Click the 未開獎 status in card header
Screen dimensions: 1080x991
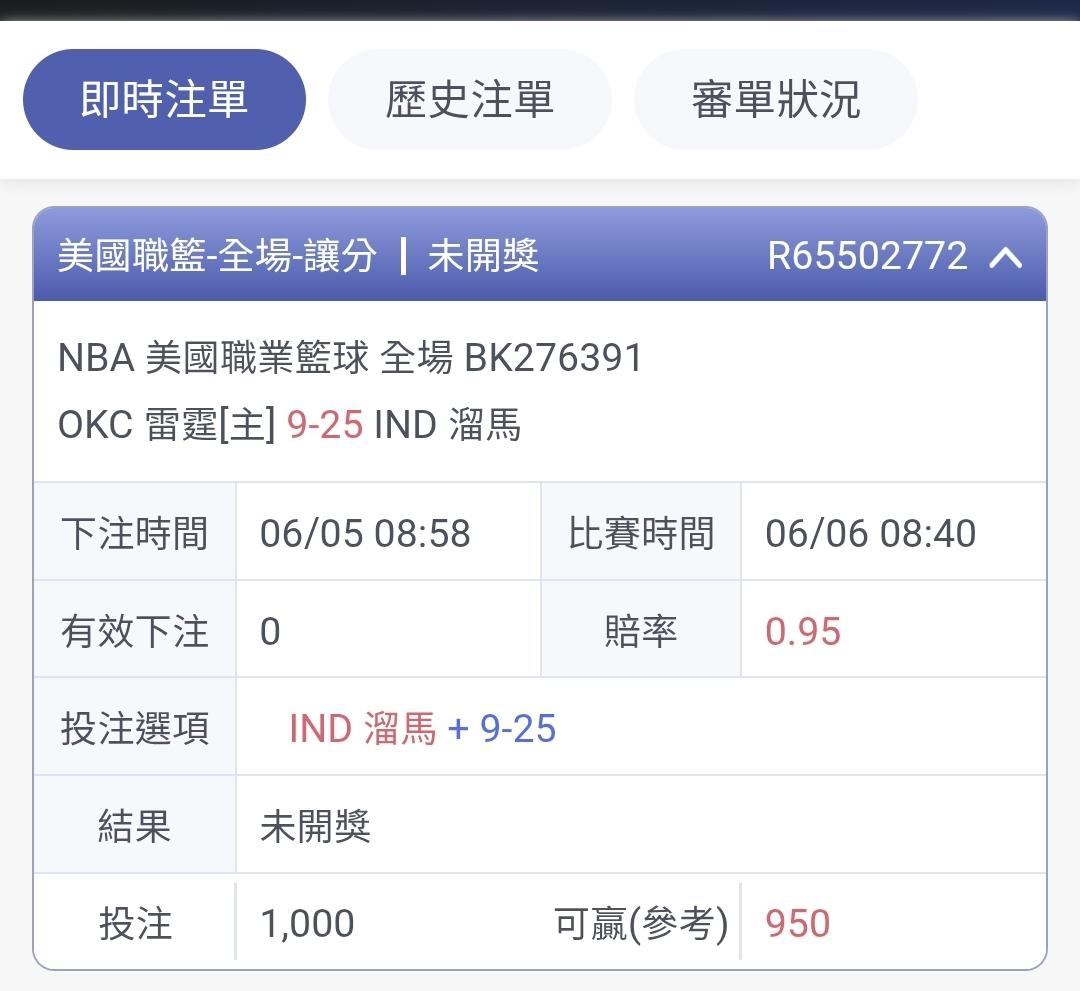point(483,256)
